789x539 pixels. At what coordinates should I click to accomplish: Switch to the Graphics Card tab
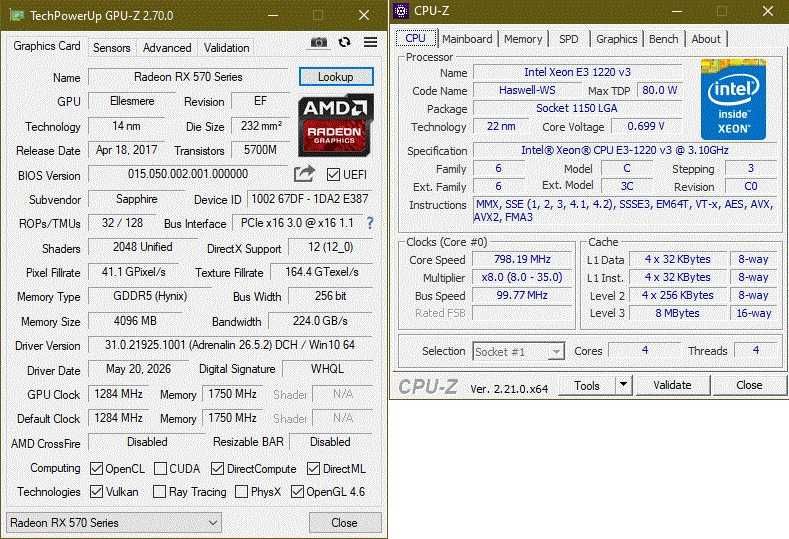coord(47,46)
